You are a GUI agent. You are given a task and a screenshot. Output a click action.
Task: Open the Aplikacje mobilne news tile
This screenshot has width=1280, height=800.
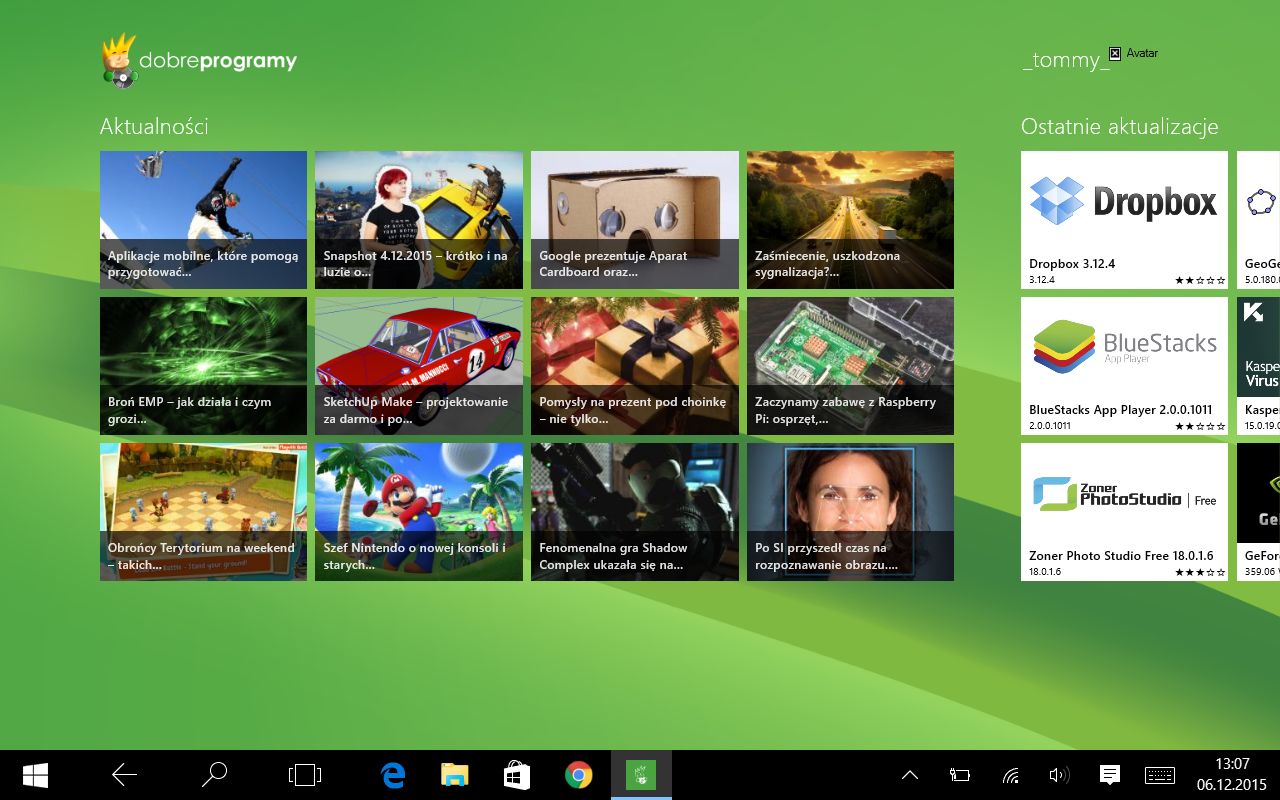[x=203, y=220]
